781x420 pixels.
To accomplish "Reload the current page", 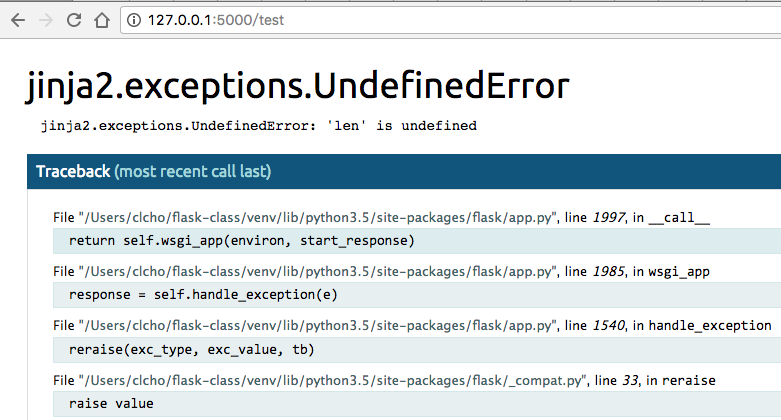I will click(x=74, y=19).
